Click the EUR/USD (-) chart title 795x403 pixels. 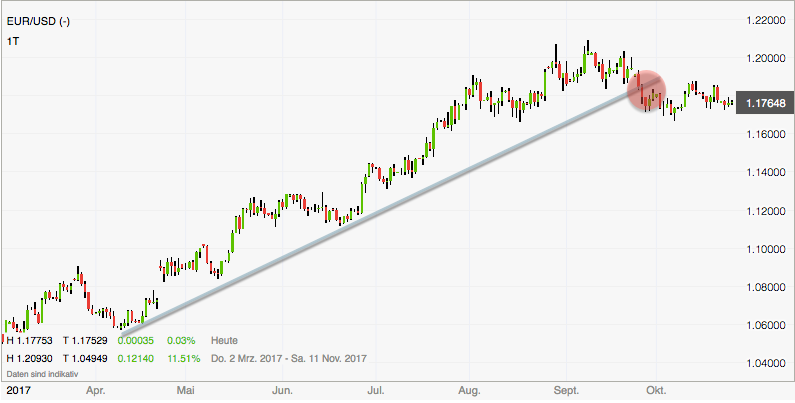tap(38, 22)
